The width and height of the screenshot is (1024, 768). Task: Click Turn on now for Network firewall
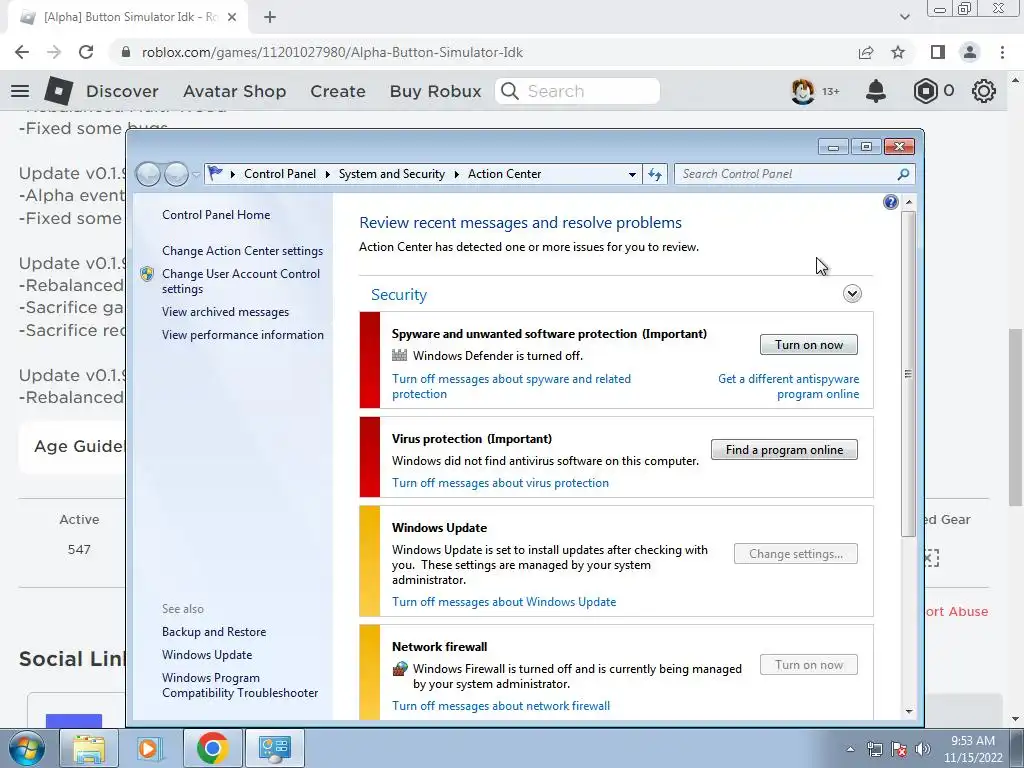tap(808, 665)
